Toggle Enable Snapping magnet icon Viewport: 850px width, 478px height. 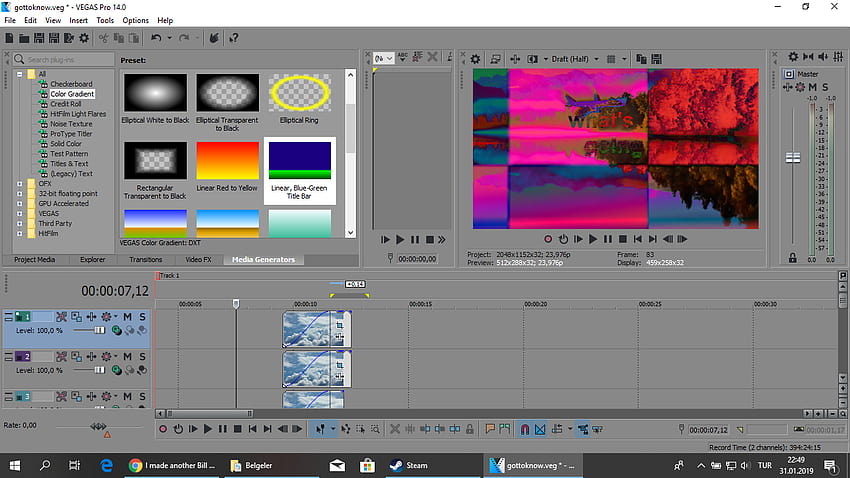point(525,429)
